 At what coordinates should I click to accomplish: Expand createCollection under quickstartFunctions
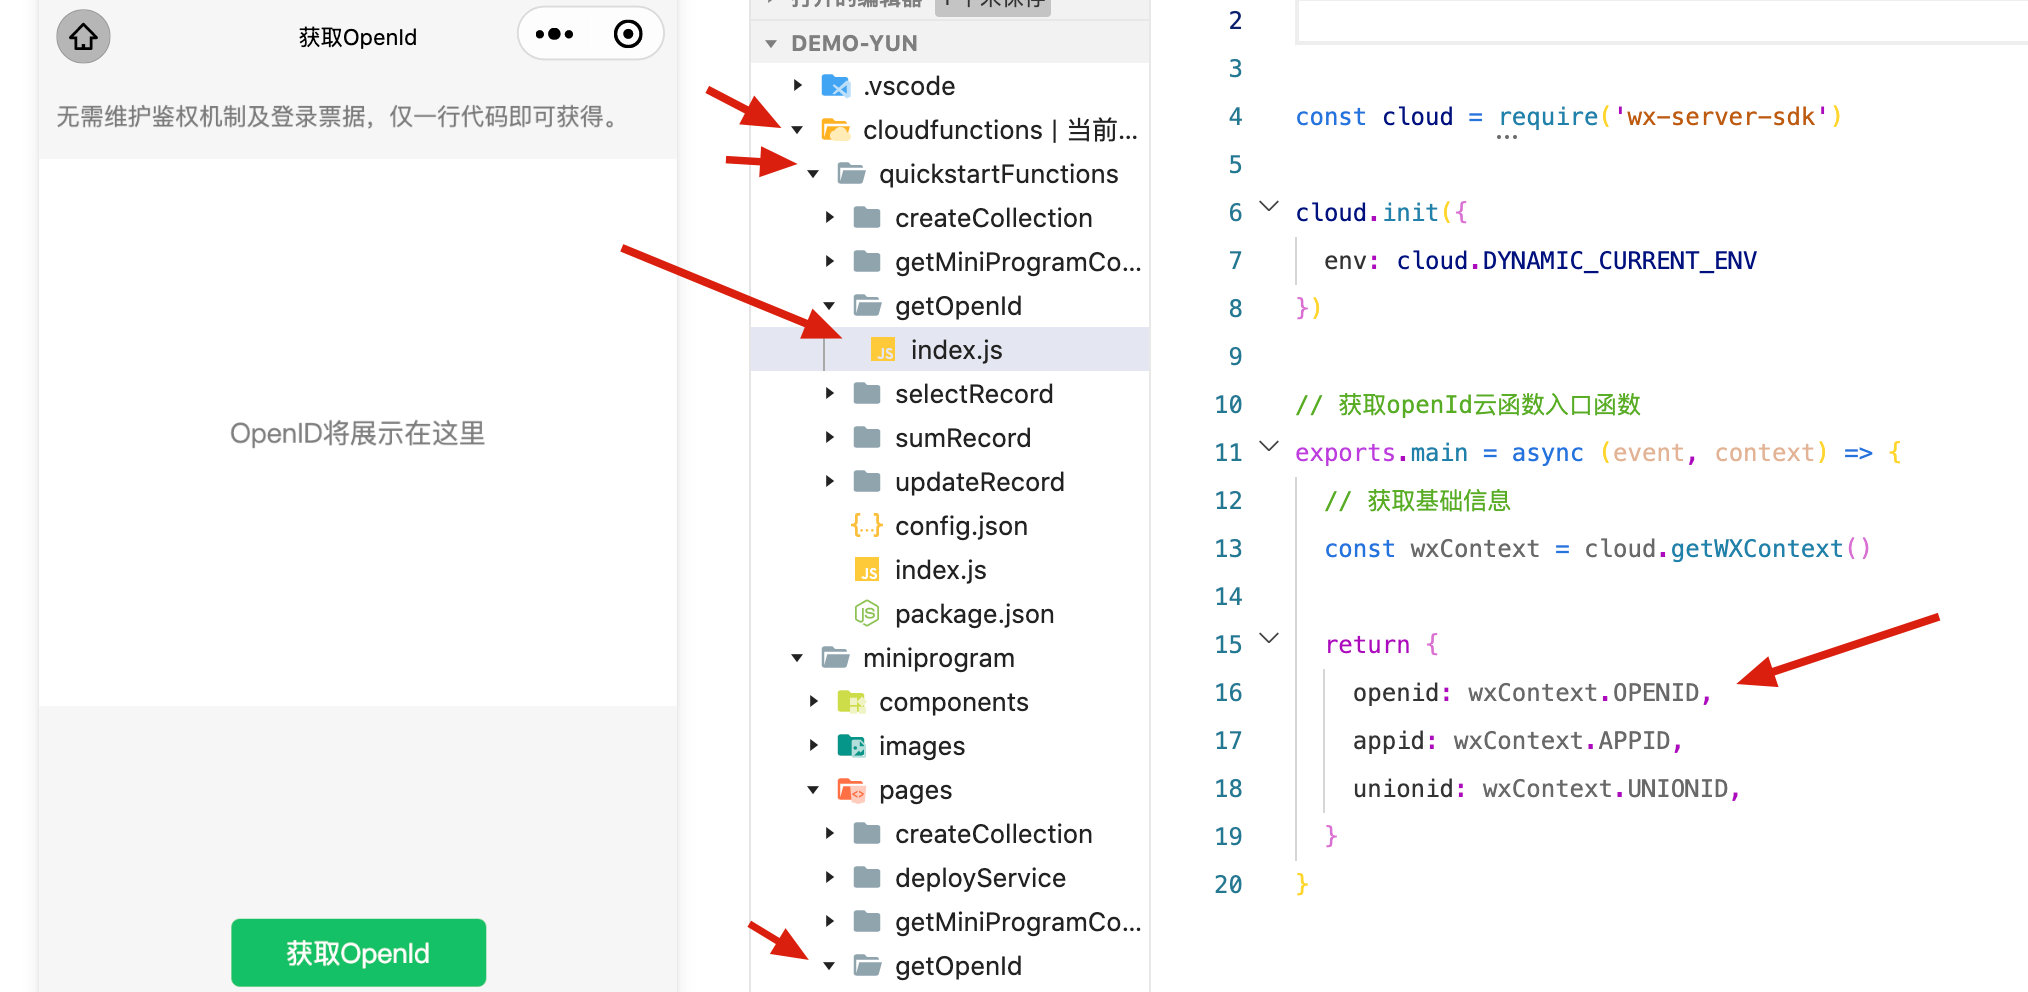click(x=829, y=218)
